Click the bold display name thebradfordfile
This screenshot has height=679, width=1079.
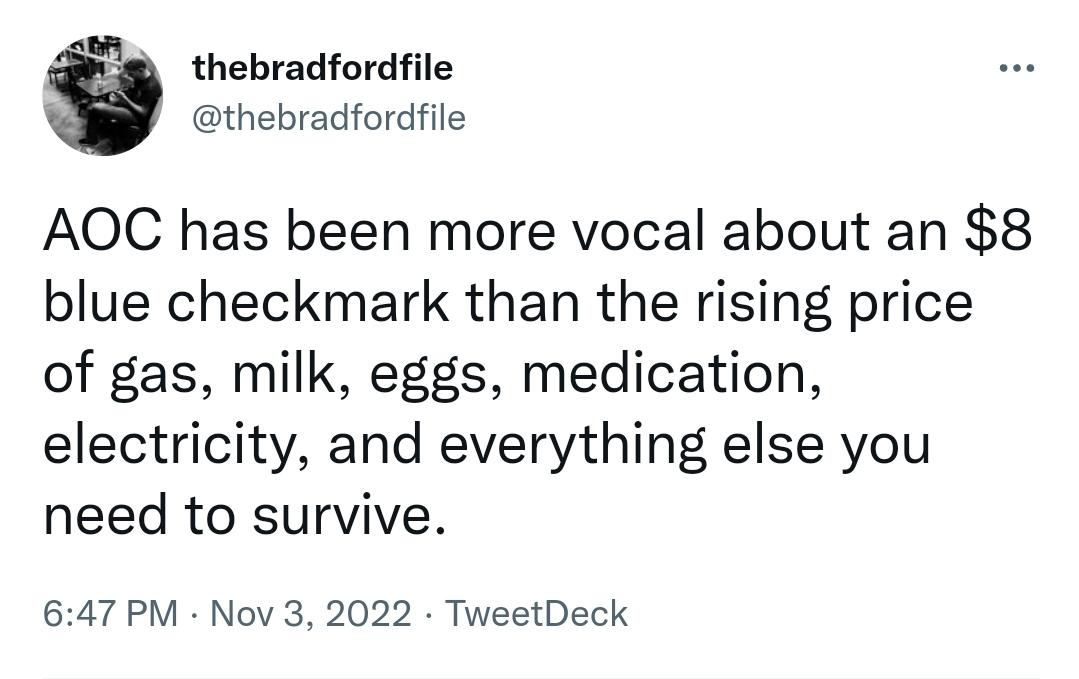pyautogui.click(x=323, y=67)
